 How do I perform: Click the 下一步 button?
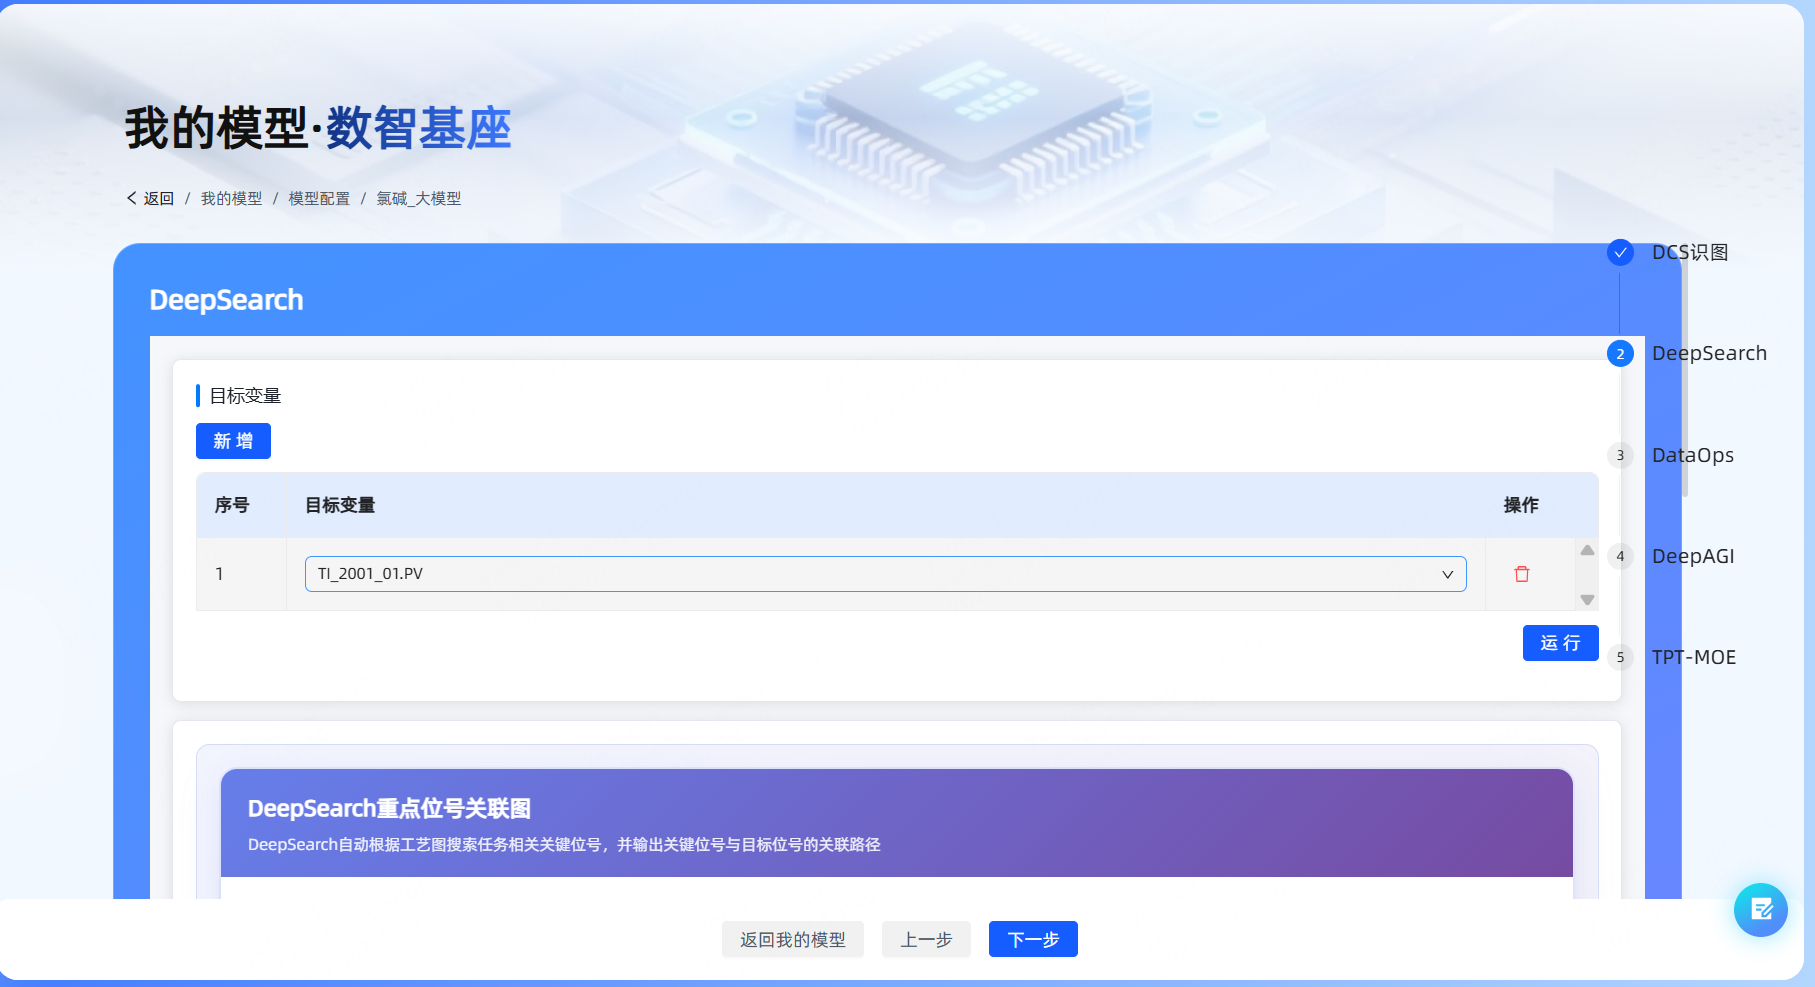click(x=1033, y=939)
